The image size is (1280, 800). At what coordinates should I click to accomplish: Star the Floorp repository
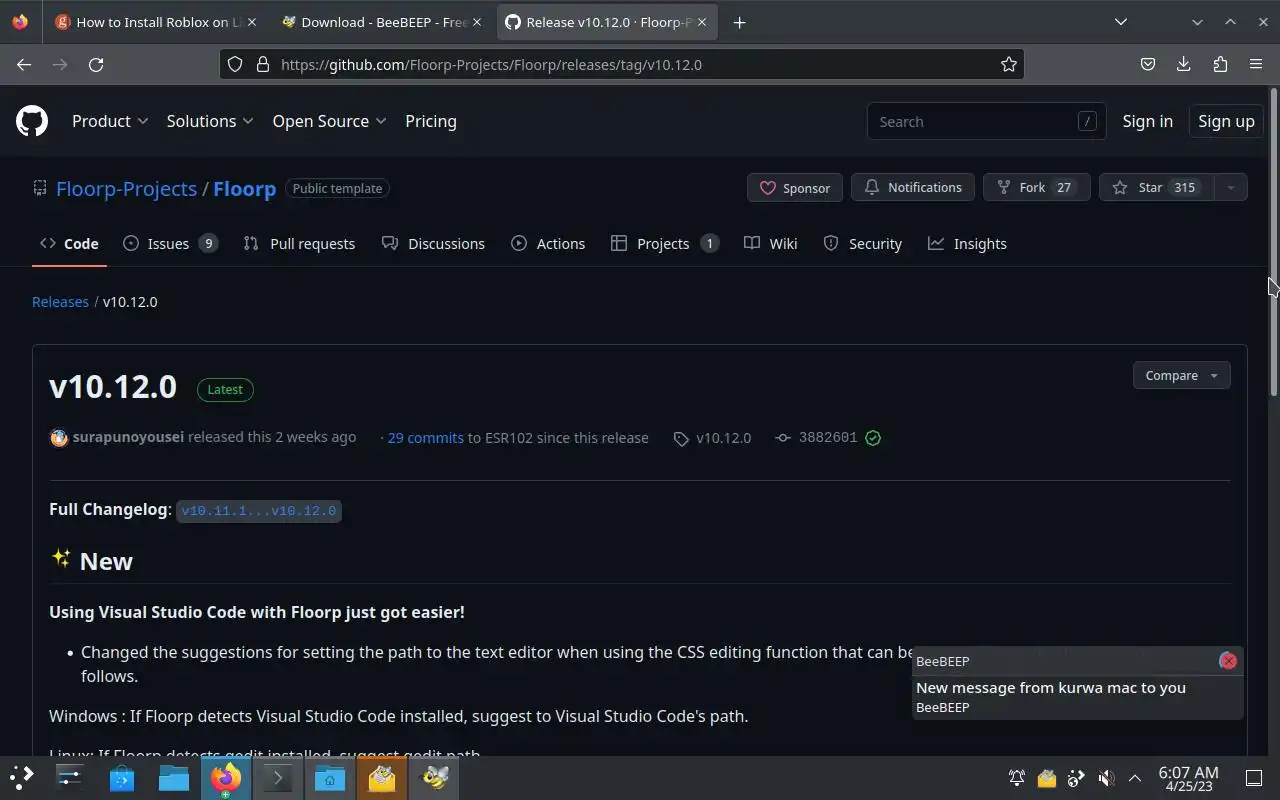(1156, 187)
